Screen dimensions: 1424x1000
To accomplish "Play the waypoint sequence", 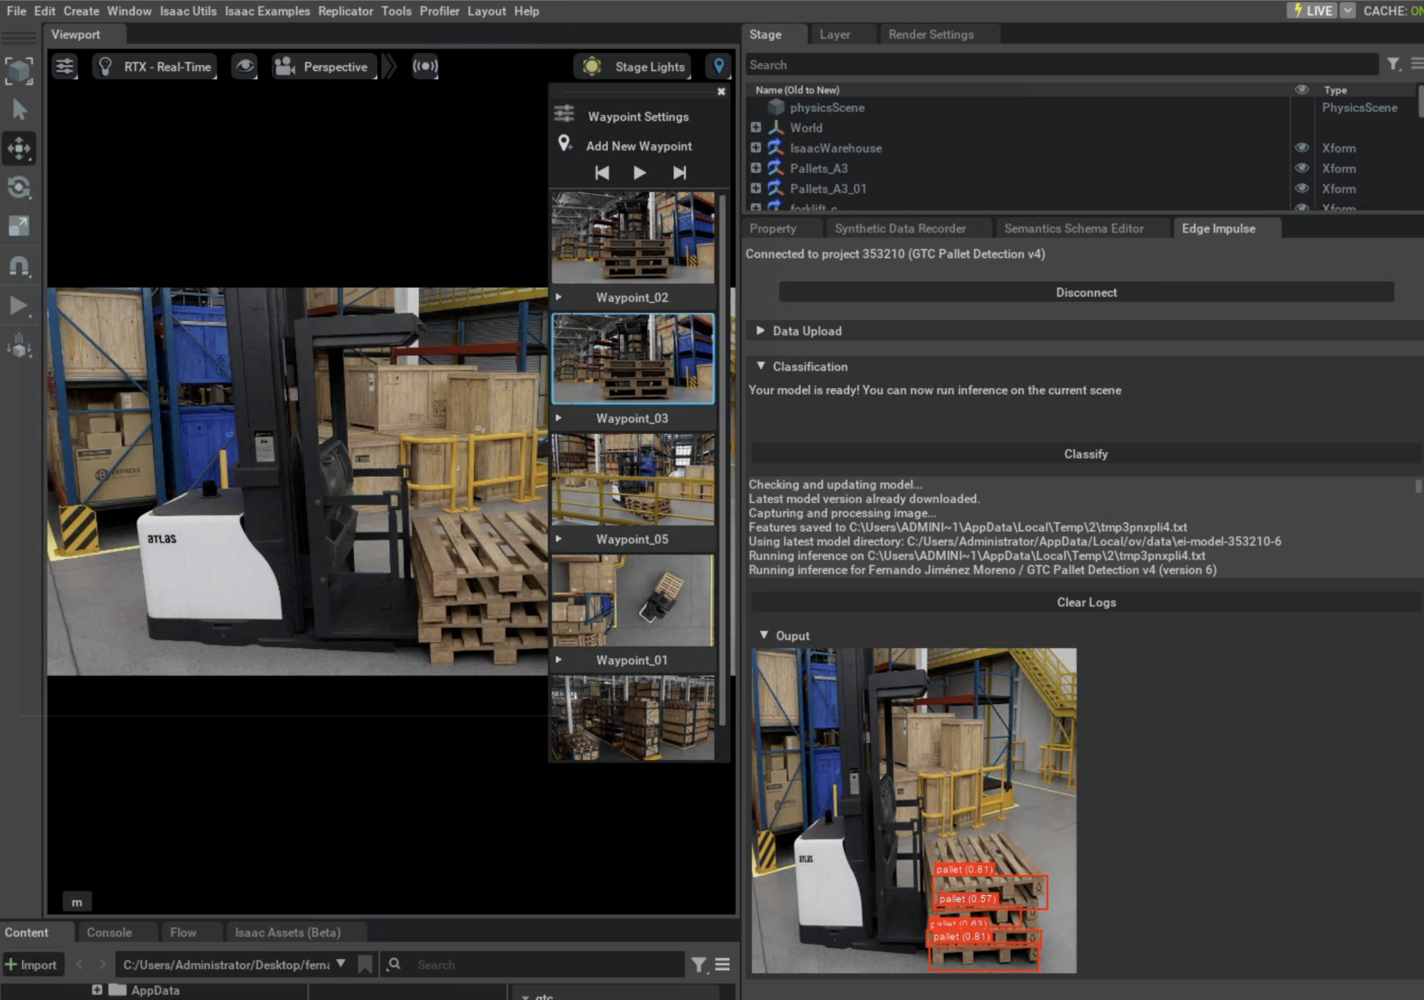I will click(x=639, y=173).
